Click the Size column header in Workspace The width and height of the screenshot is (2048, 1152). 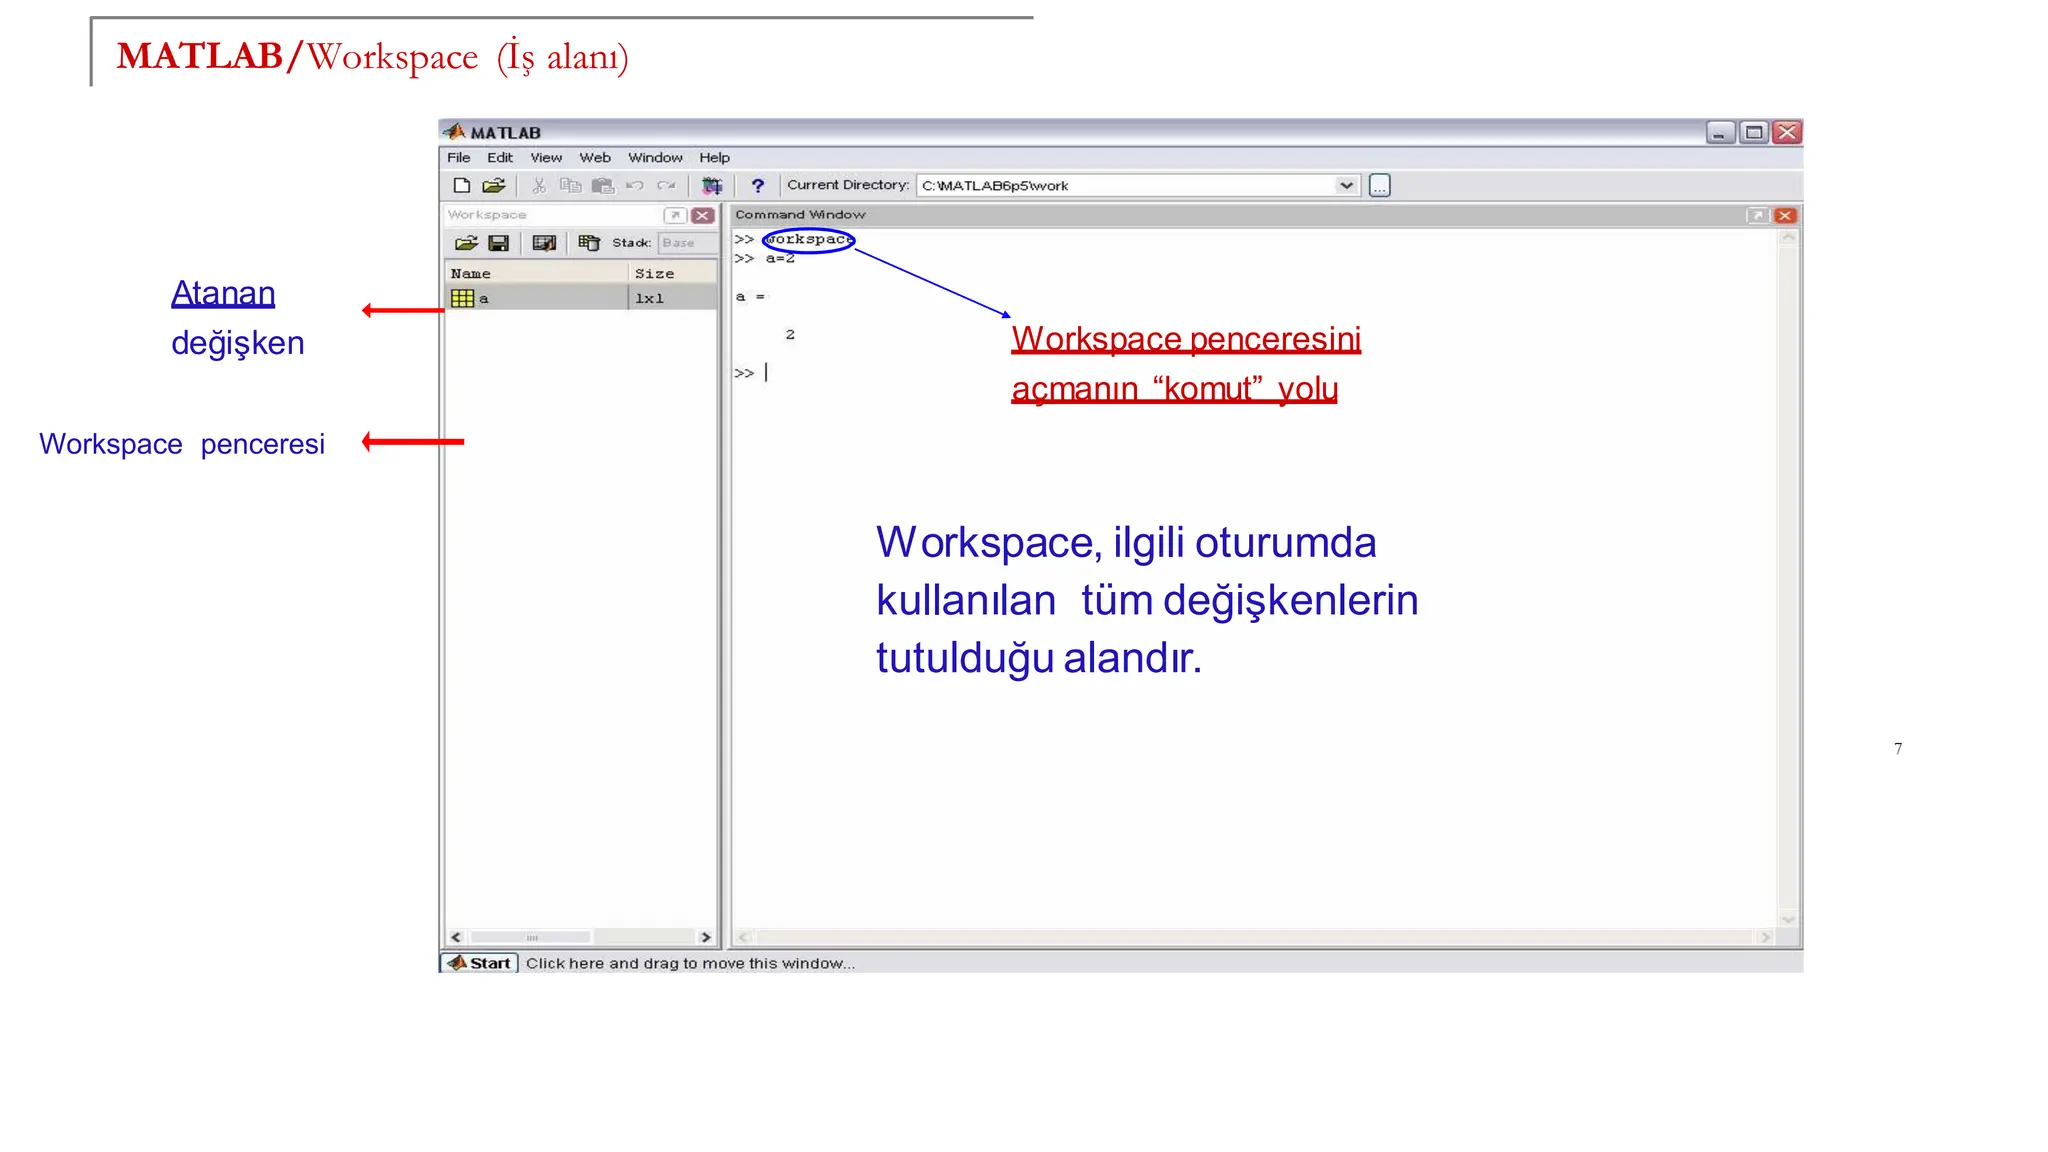pyautogui.click(x=673, y=273)
